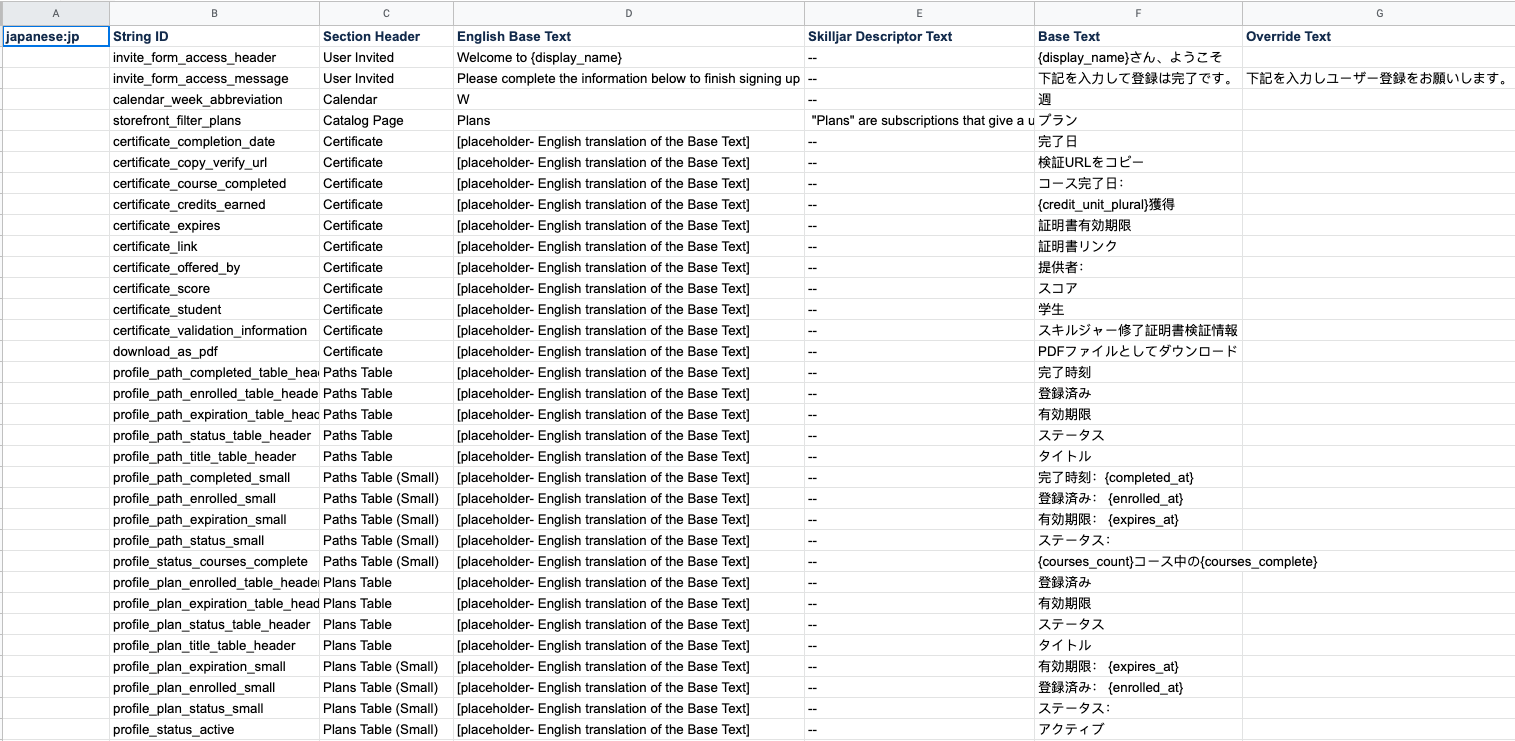Click the base text cell プラン
The height and width of the screenshot is (741, 1515).
pyautogui.click(x=1139, y=121)
